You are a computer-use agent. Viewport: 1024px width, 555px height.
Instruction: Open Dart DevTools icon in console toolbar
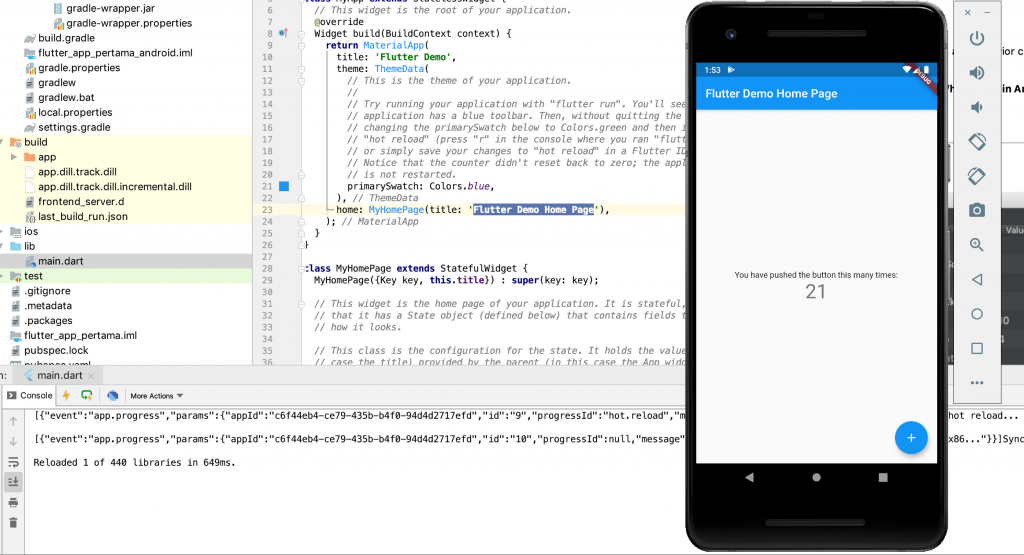click(x=113, y=395)
